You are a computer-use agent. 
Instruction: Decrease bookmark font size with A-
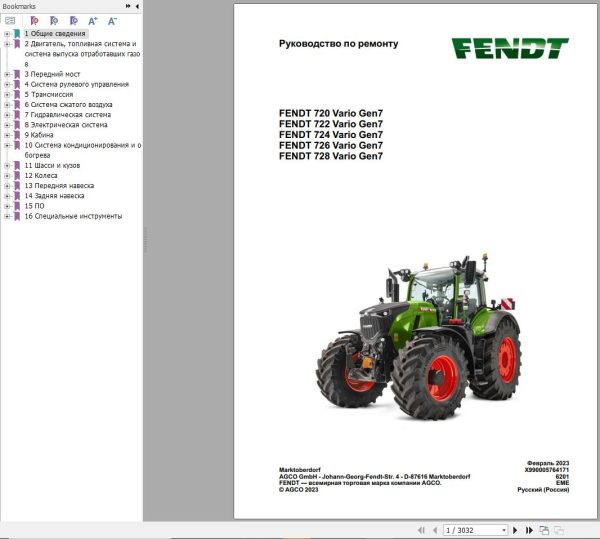pos(112,21)
